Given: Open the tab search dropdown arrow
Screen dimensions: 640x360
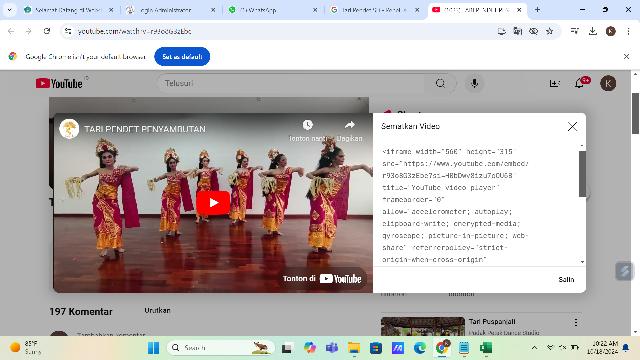Looking at the screenshot, I should [x=9, y=9].
